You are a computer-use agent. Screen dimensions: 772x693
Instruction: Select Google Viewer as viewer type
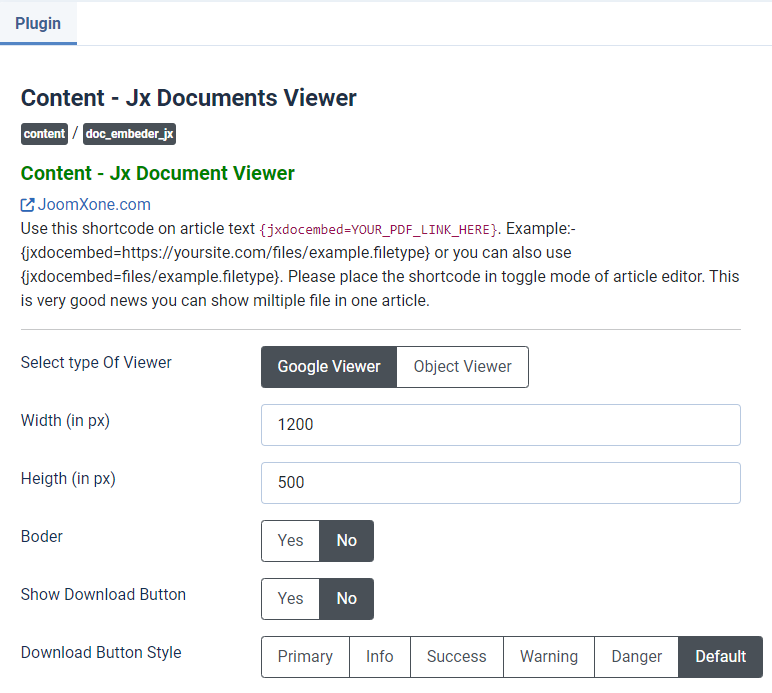(329, 367)
